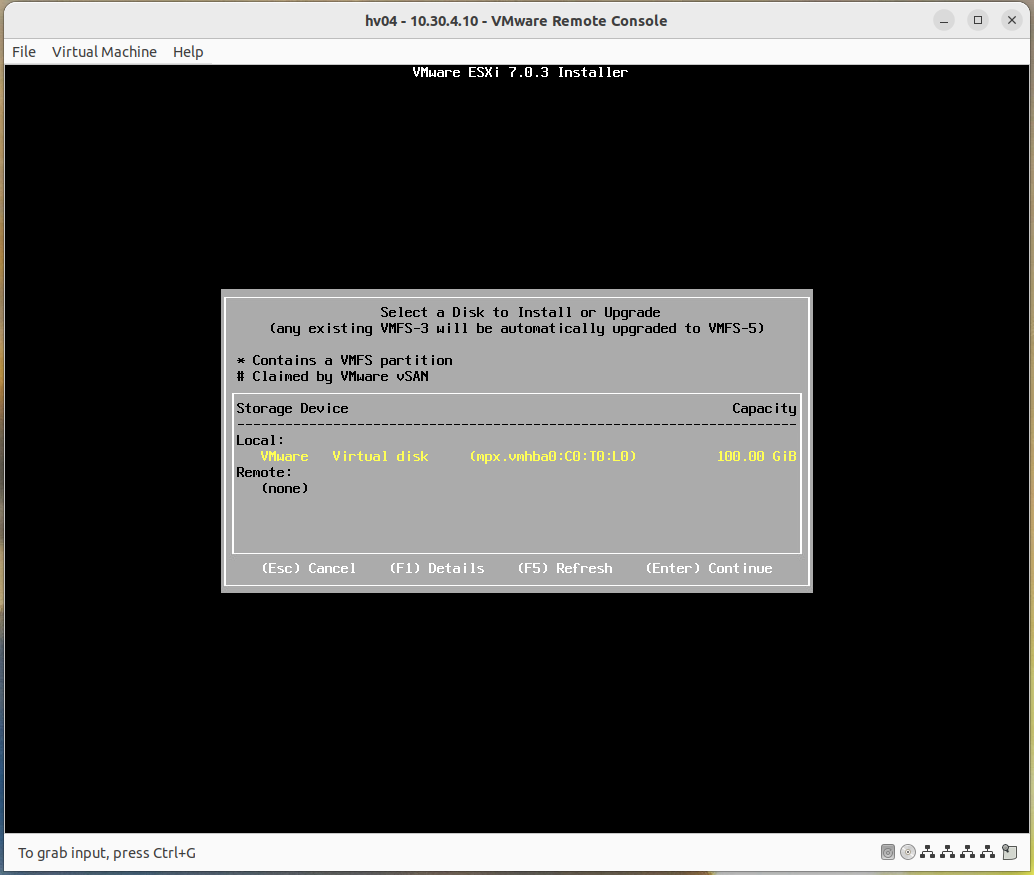1034x875 pixels.
Task: Click the second network adapter icon
Action: click(948, 852)
